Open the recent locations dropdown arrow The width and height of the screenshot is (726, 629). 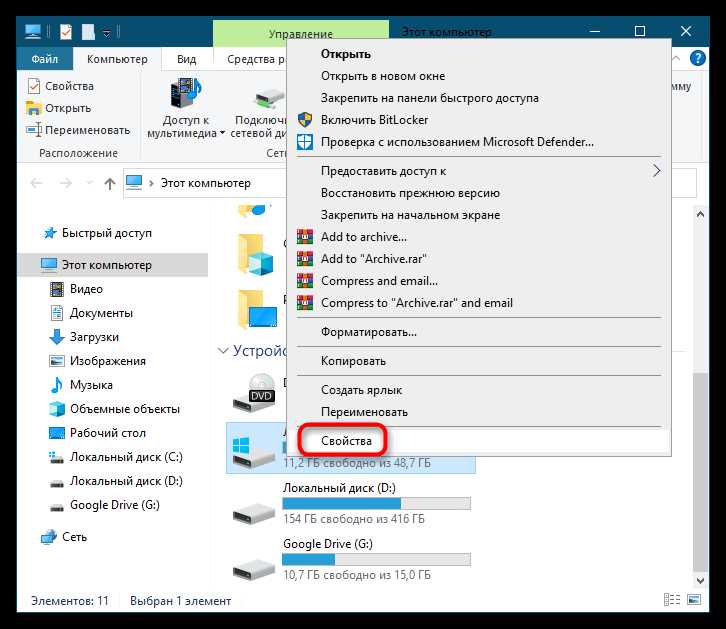click(x=87, y=184)
